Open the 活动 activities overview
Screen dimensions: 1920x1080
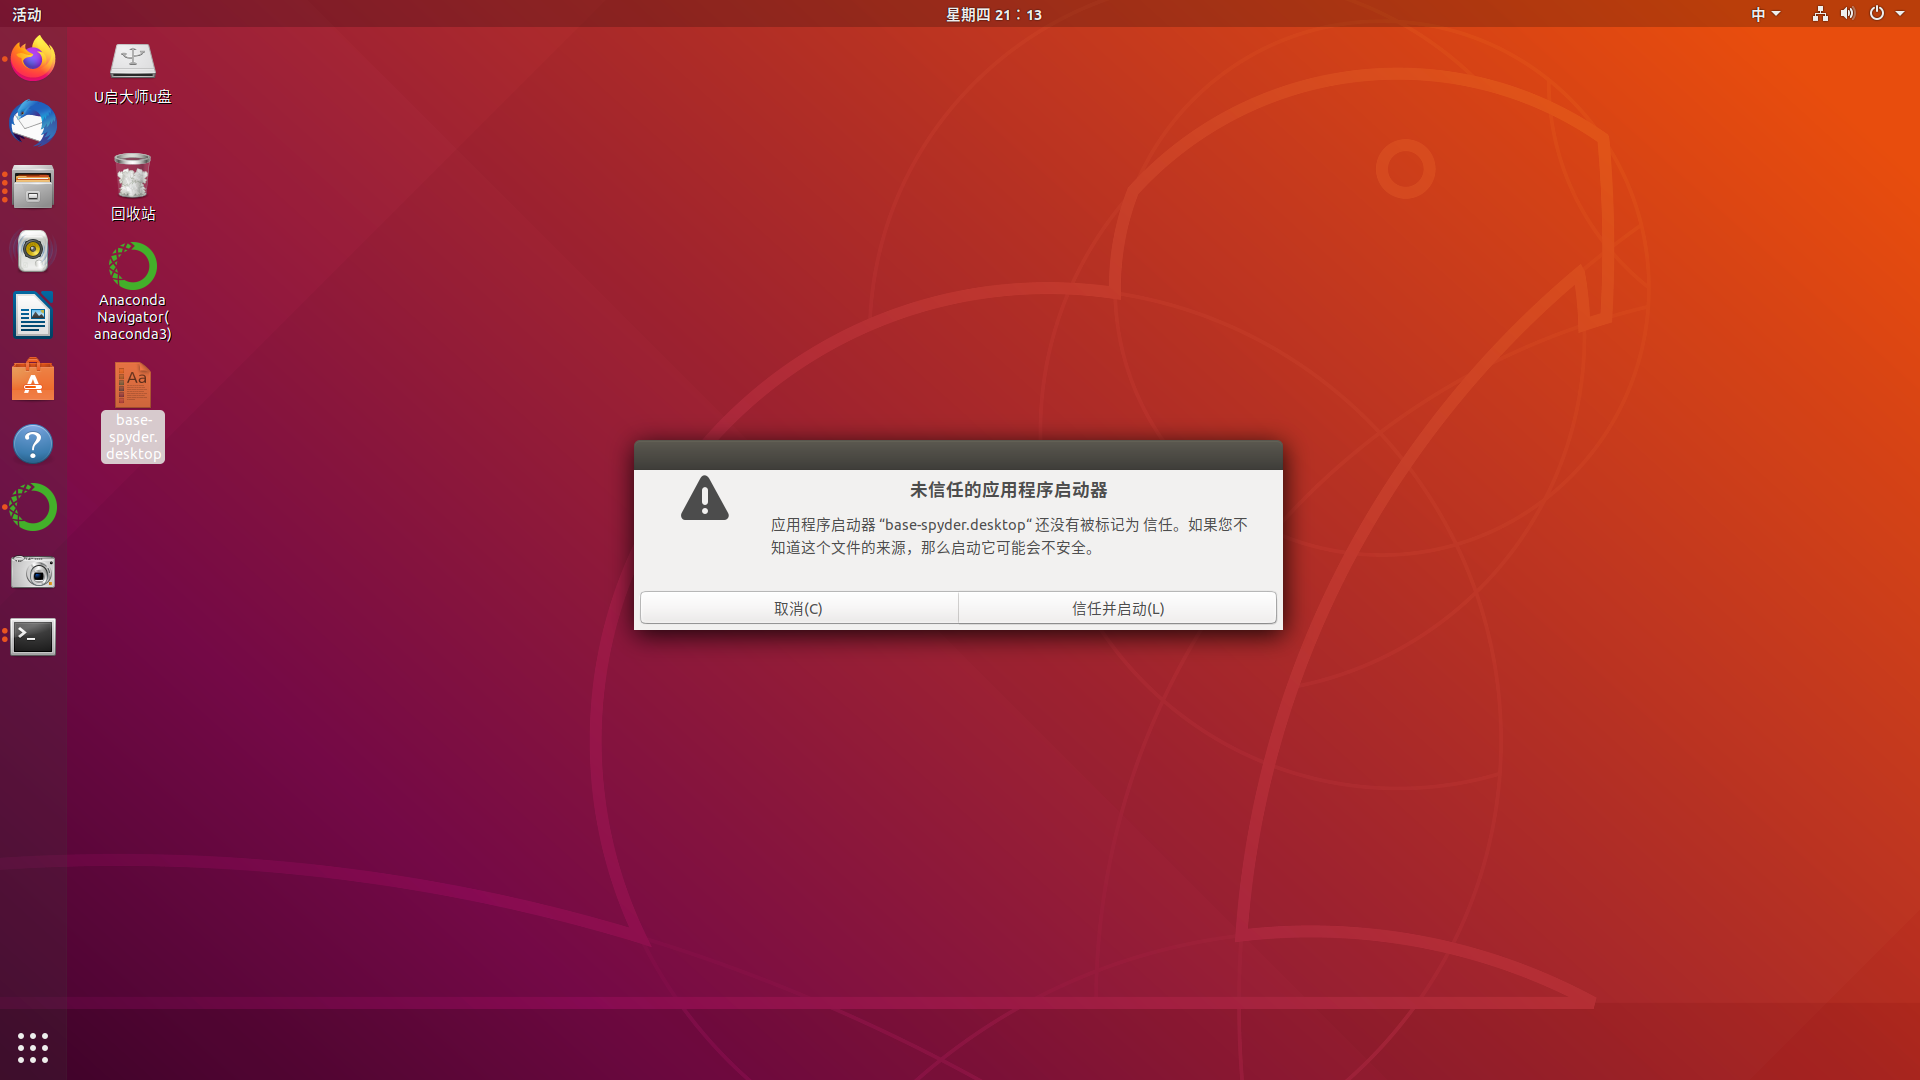(27, 14)
